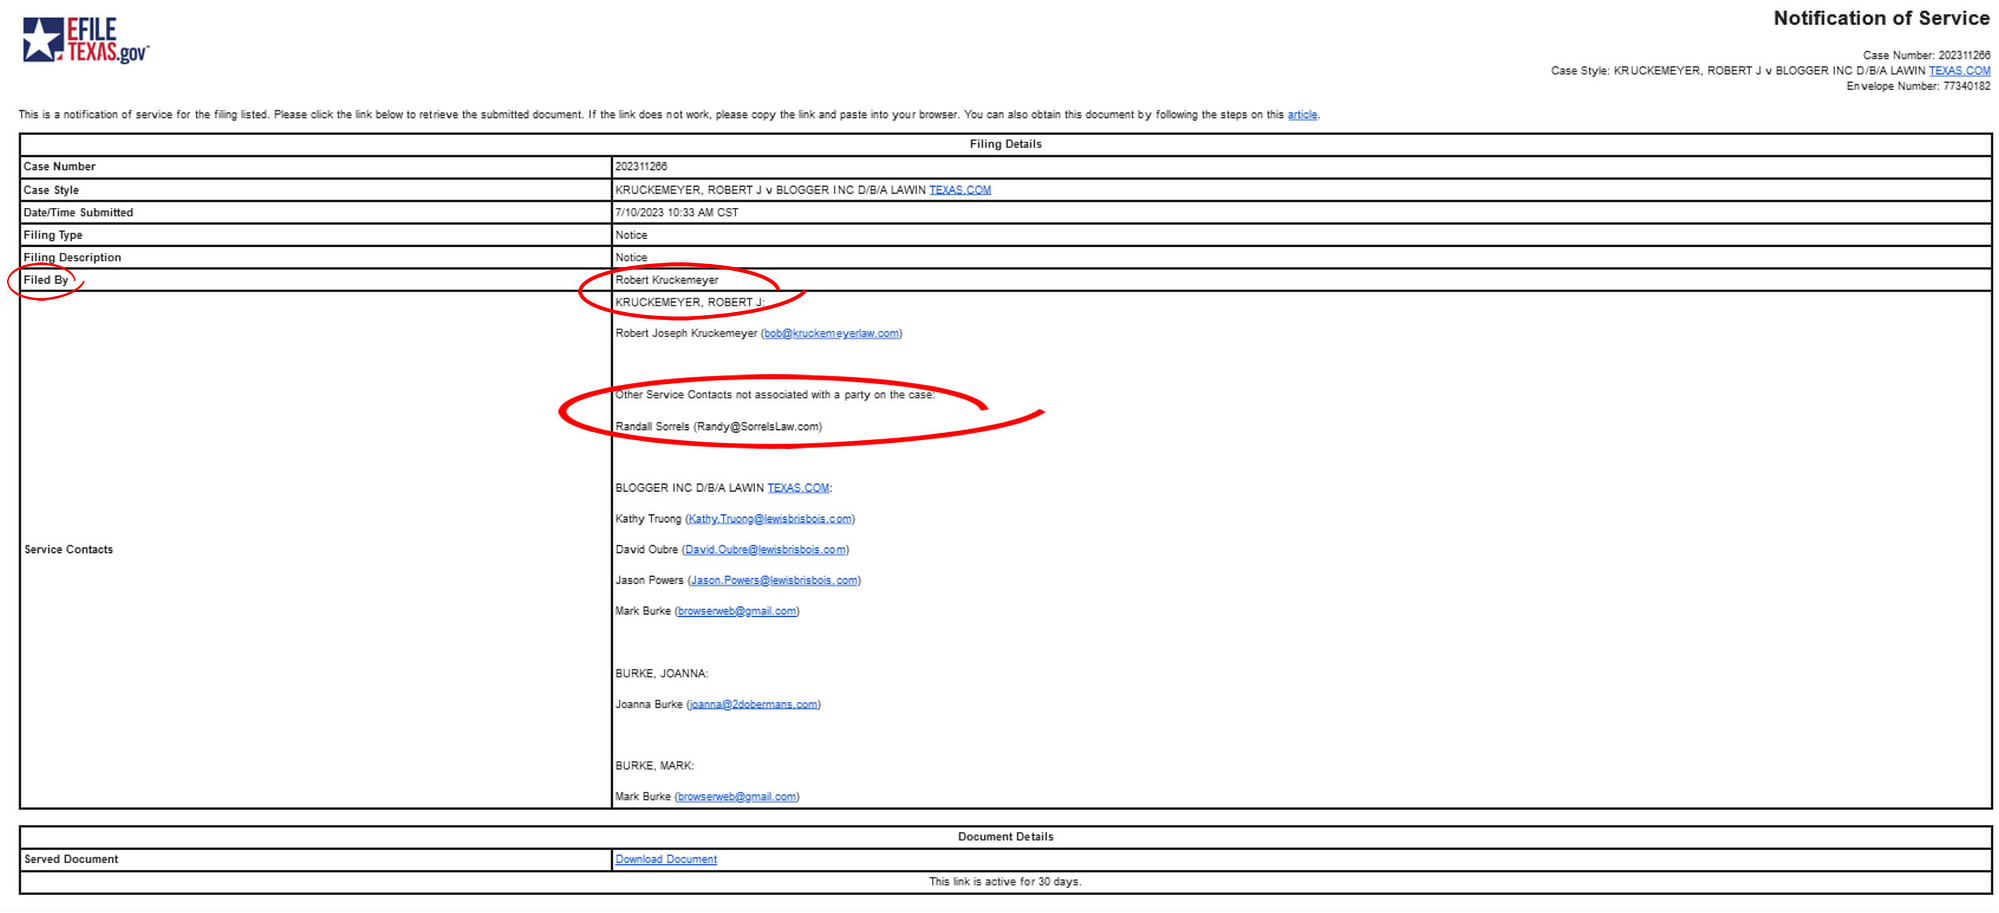Select the Notice value beside Filing Type
This screenshot has width=1999, height=913.
pos(631,236)
